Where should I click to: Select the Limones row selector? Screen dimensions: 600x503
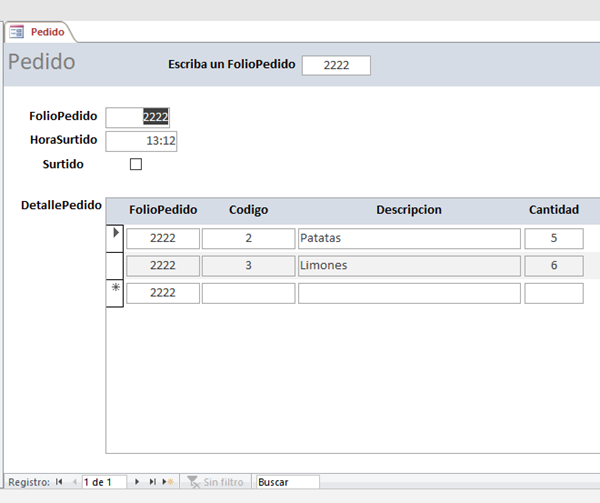pyautogui.click(x=115, y=265)
